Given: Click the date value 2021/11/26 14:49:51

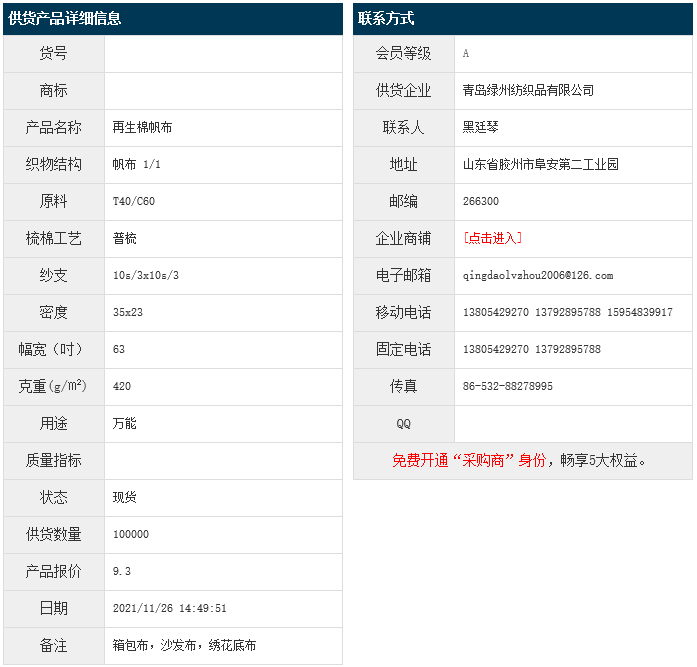Looking at the screenshot, I should 170,608.
